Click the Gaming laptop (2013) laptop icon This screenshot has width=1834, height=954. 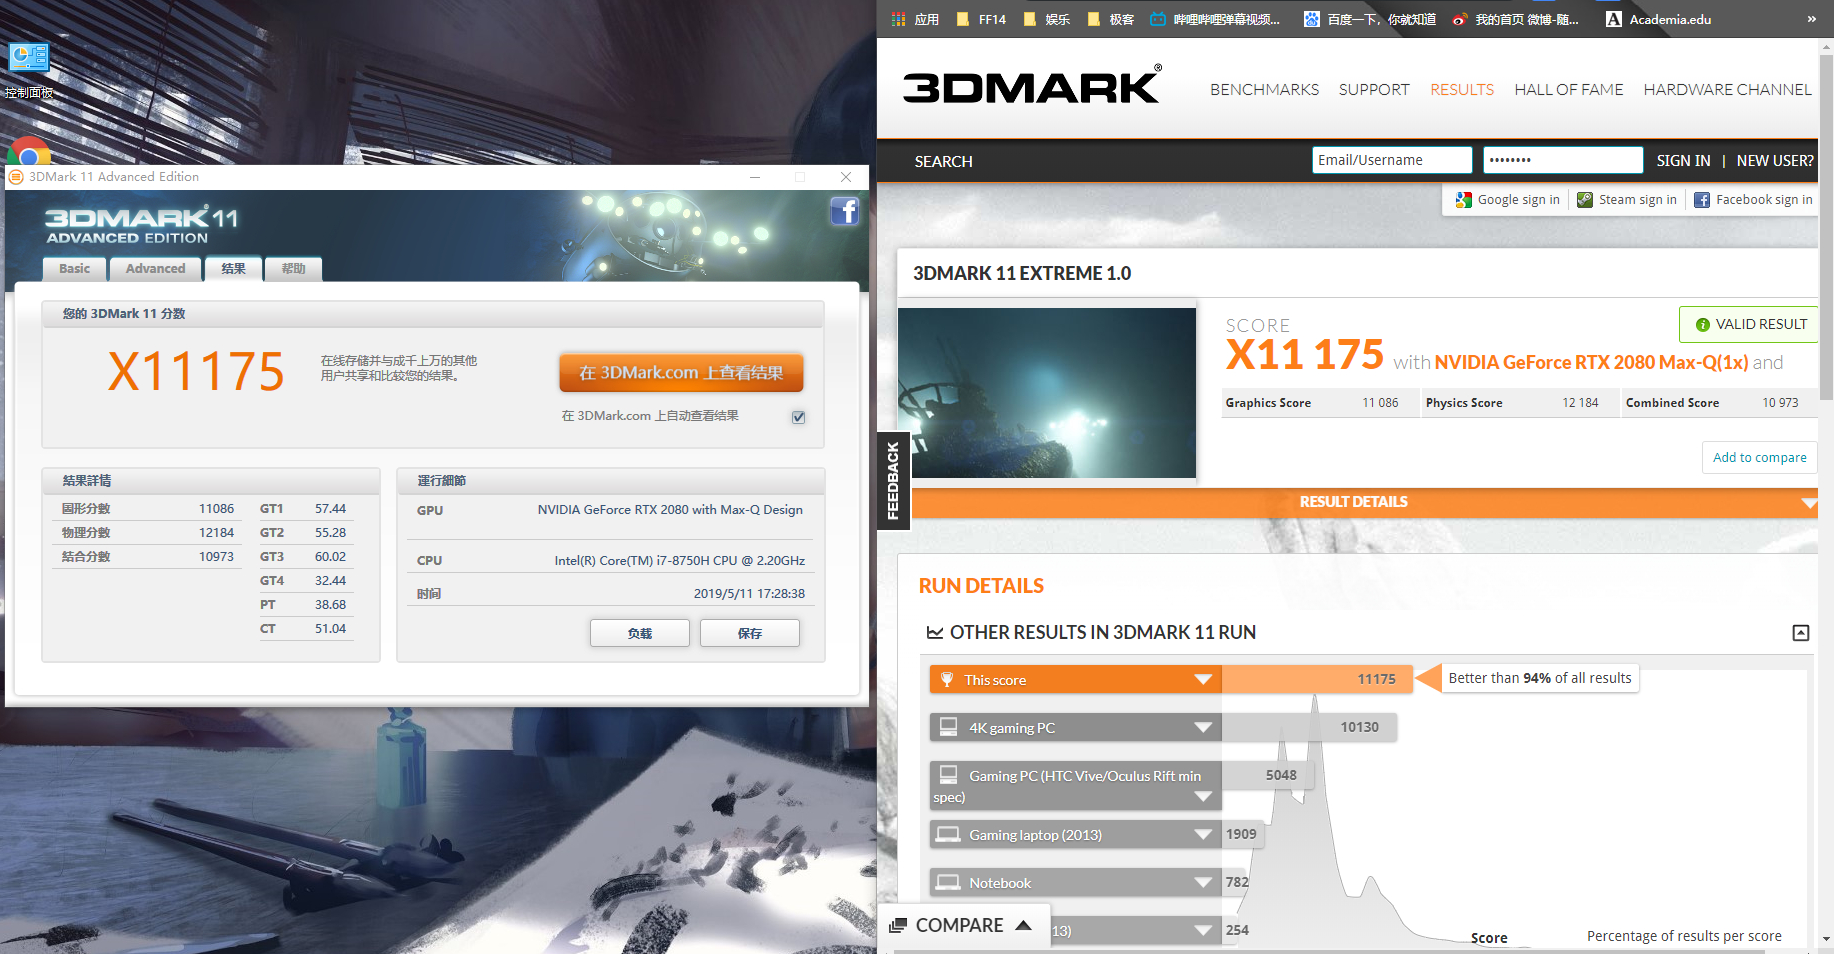point(948,834)
